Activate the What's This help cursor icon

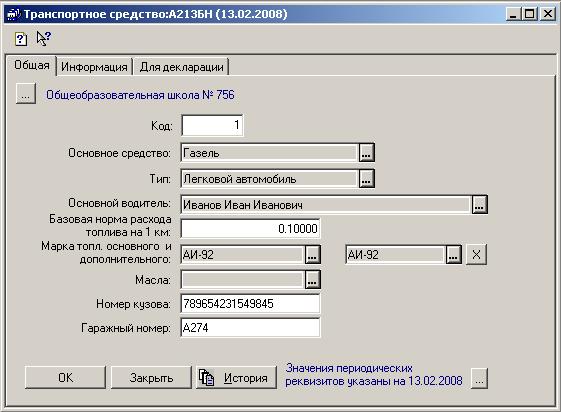click(x=44, y=38)
